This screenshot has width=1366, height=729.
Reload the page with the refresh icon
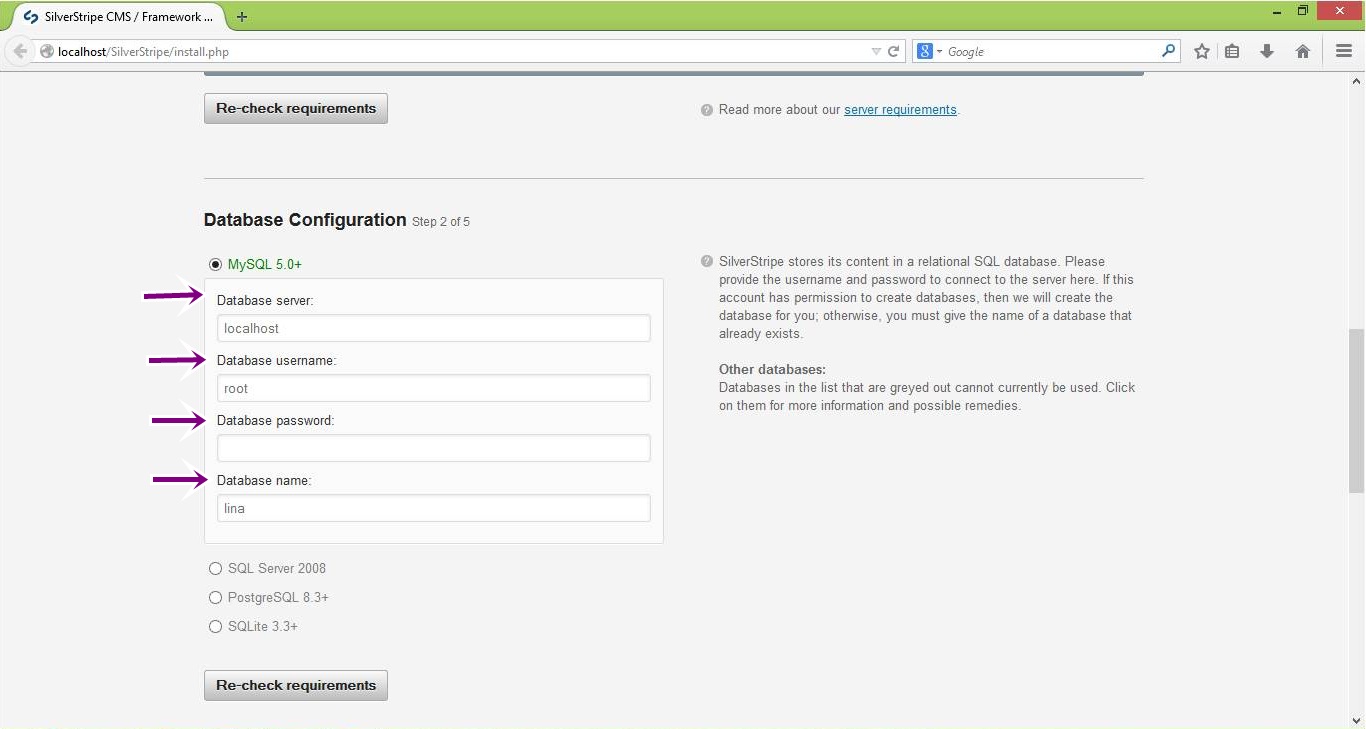point(894,51)
